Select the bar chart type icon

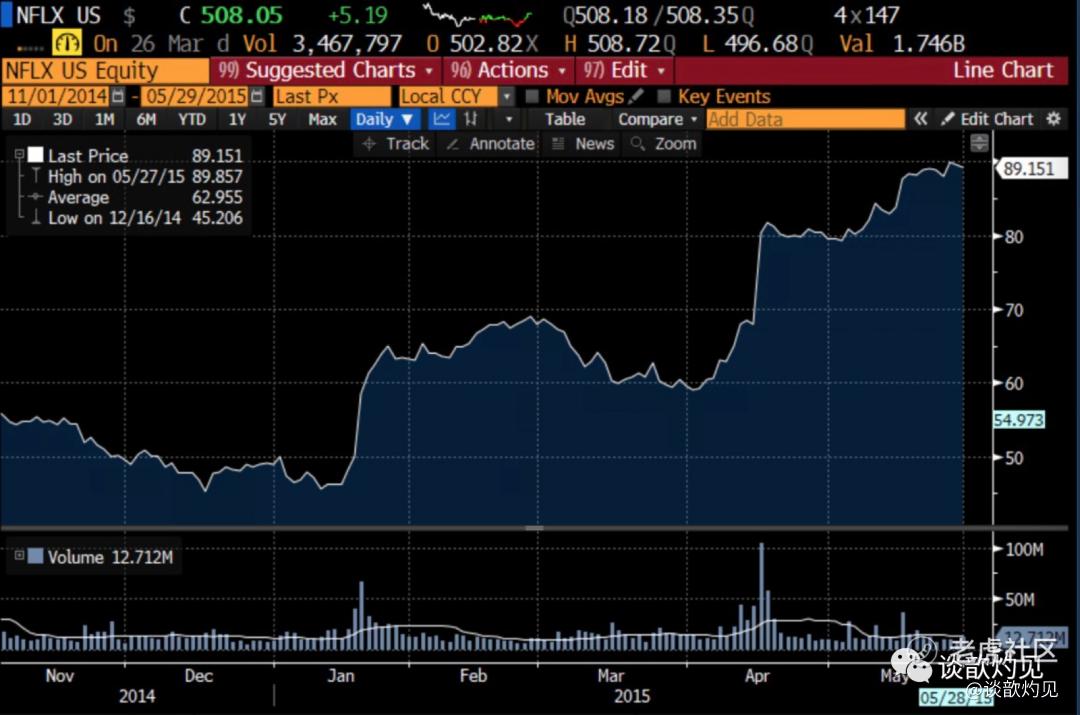coord(471,118)
